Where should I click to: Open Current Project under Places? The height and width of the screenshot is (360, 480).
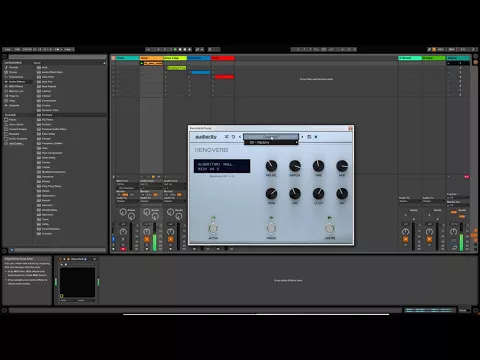(18, 129)
